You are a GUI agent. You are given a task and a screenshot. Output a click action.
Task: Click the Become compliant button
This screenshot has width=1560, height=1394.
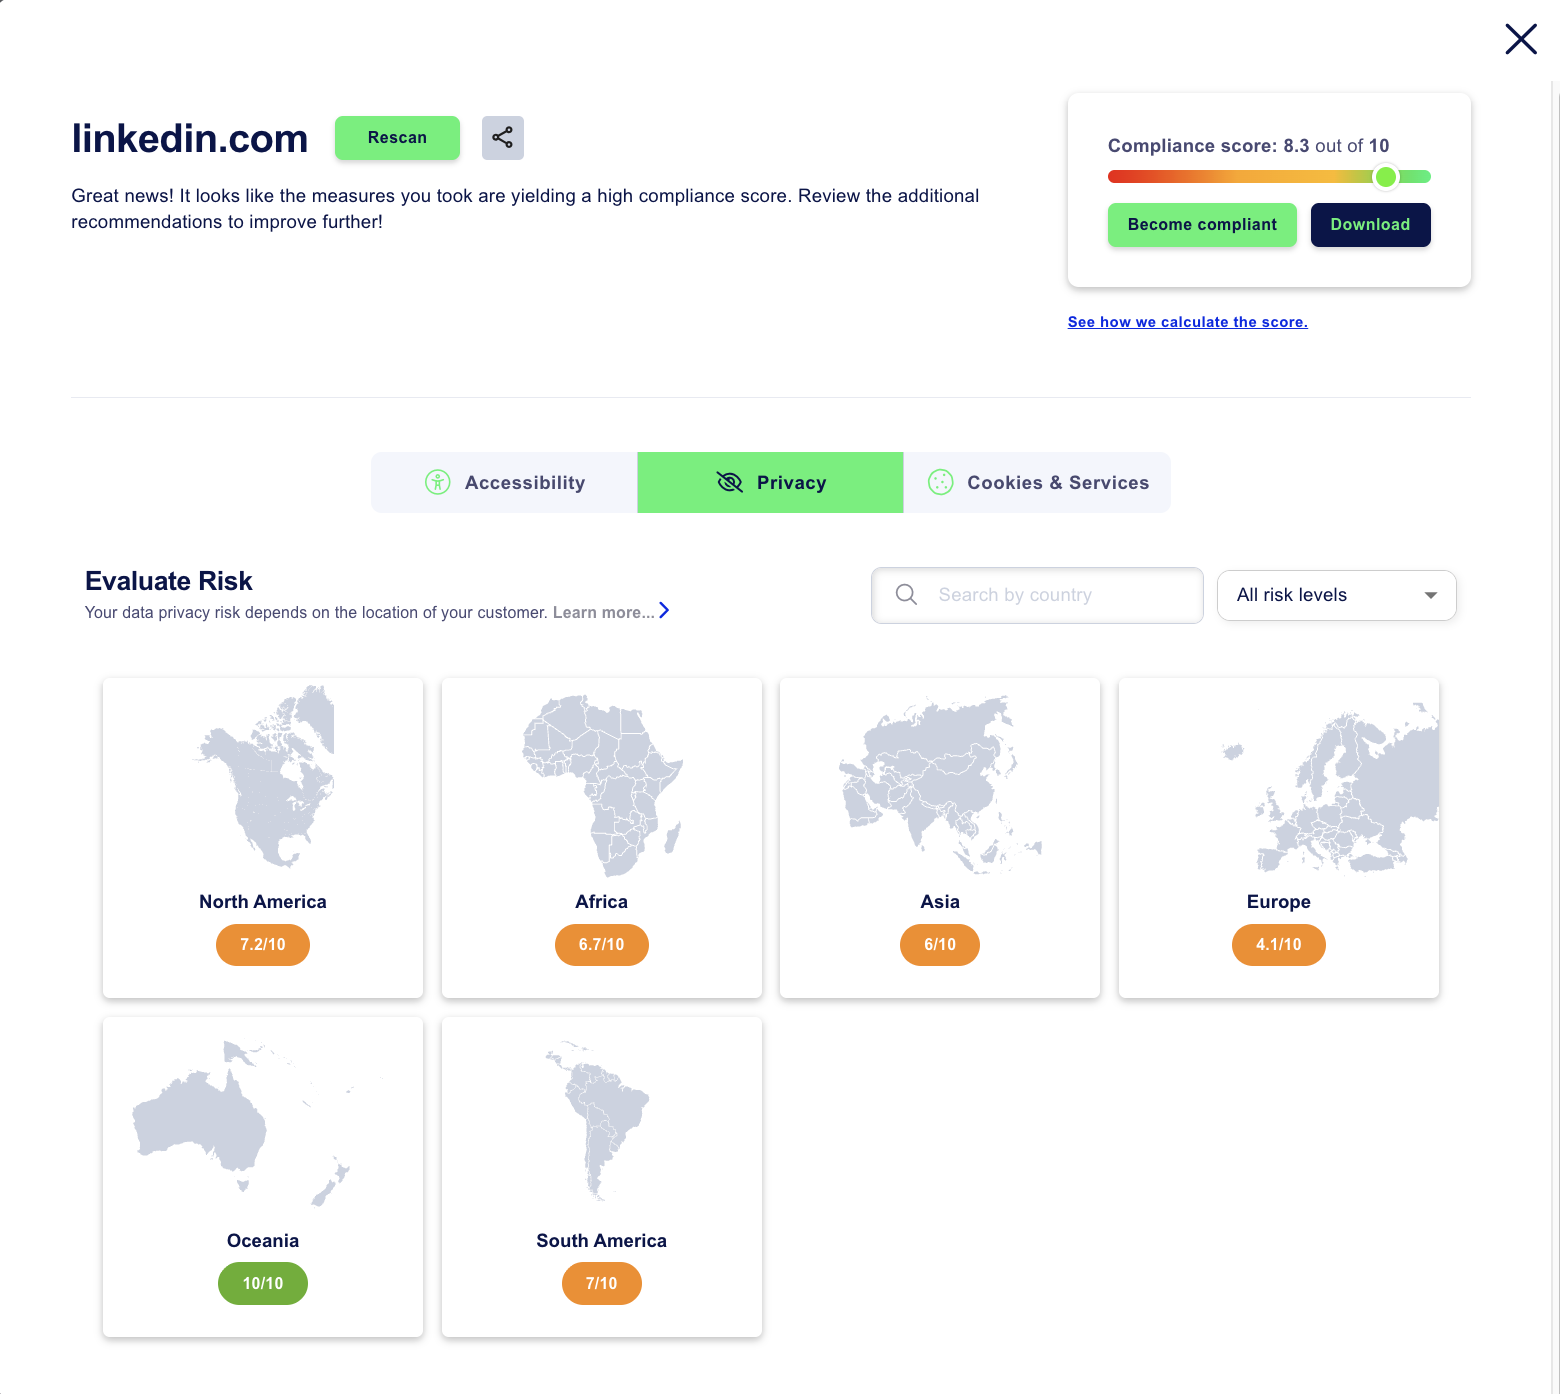point(1202,225)
